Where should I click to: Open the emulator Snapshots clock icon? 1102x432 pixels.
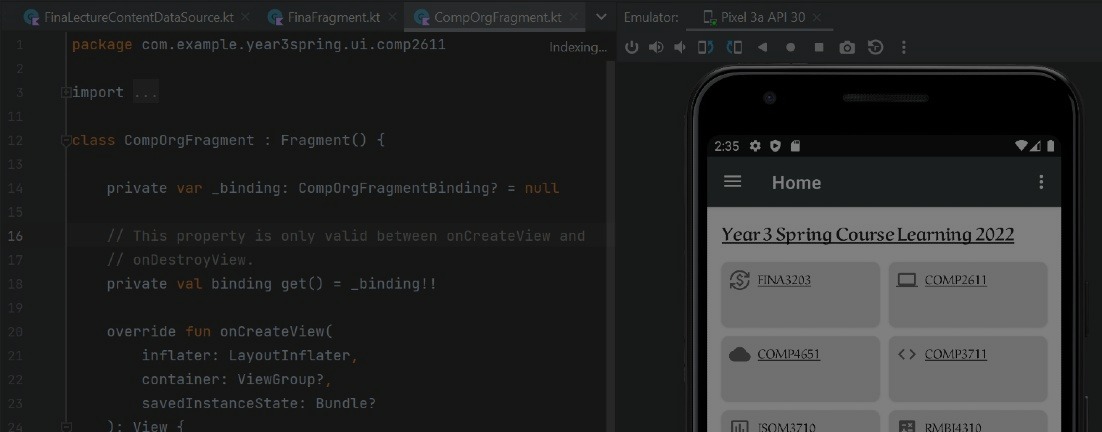[x=875, y=47]
